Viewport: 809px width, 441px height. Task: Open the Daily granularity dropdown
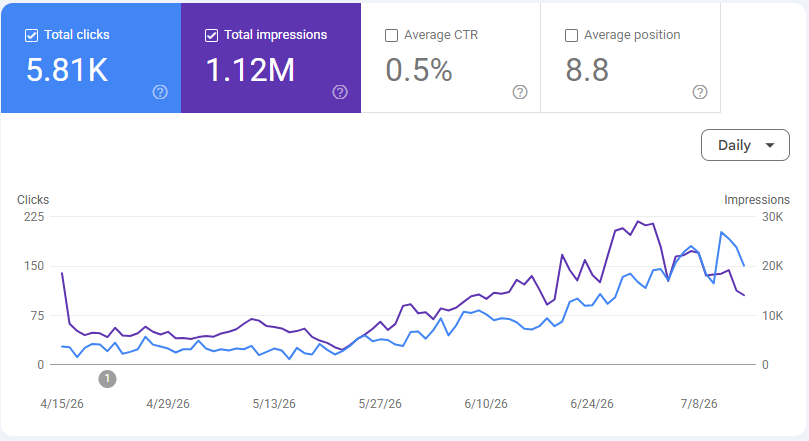pyautogui.click(x=745, y=145)
